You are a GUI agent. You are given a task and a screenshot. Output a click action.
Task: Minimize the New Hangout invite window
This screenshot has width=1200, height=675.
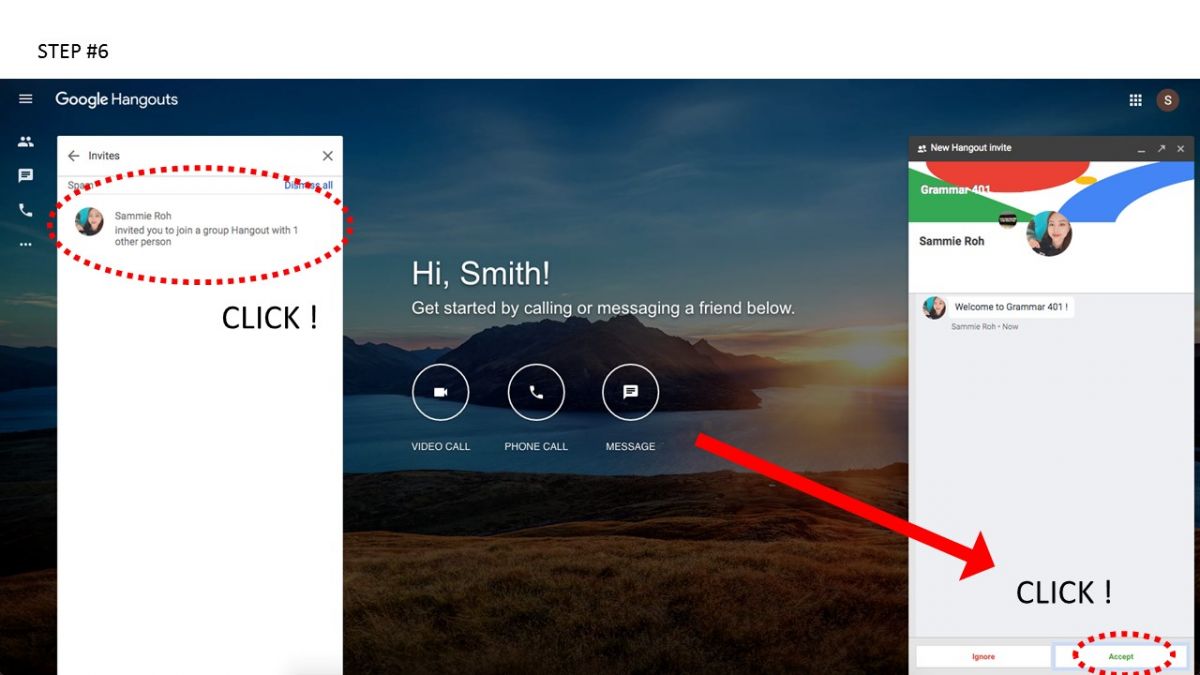(x=1141, y=149)
